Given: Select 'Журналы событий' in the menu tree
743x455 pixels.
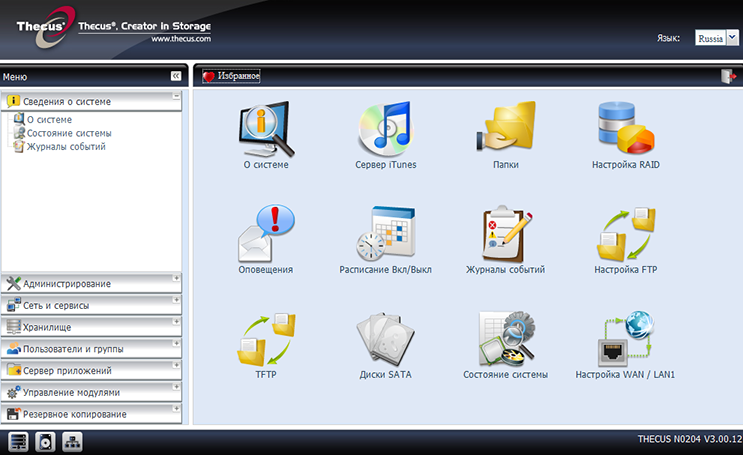Looking at the screenshot, I should click(66, 146).
